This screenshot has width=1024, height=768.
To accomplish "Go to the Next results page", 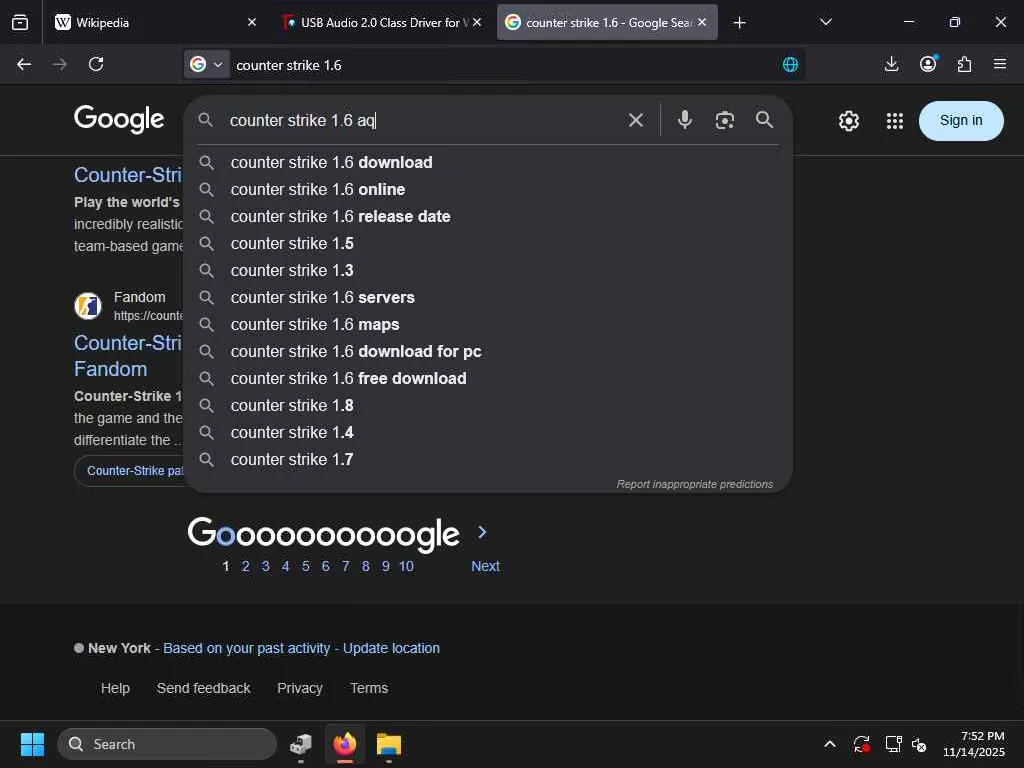I will 485,566.
